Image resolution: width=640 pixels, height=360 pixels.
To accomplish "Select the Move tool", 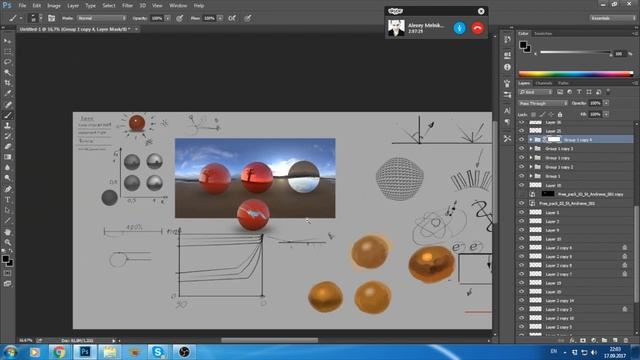I will [7, 41].
